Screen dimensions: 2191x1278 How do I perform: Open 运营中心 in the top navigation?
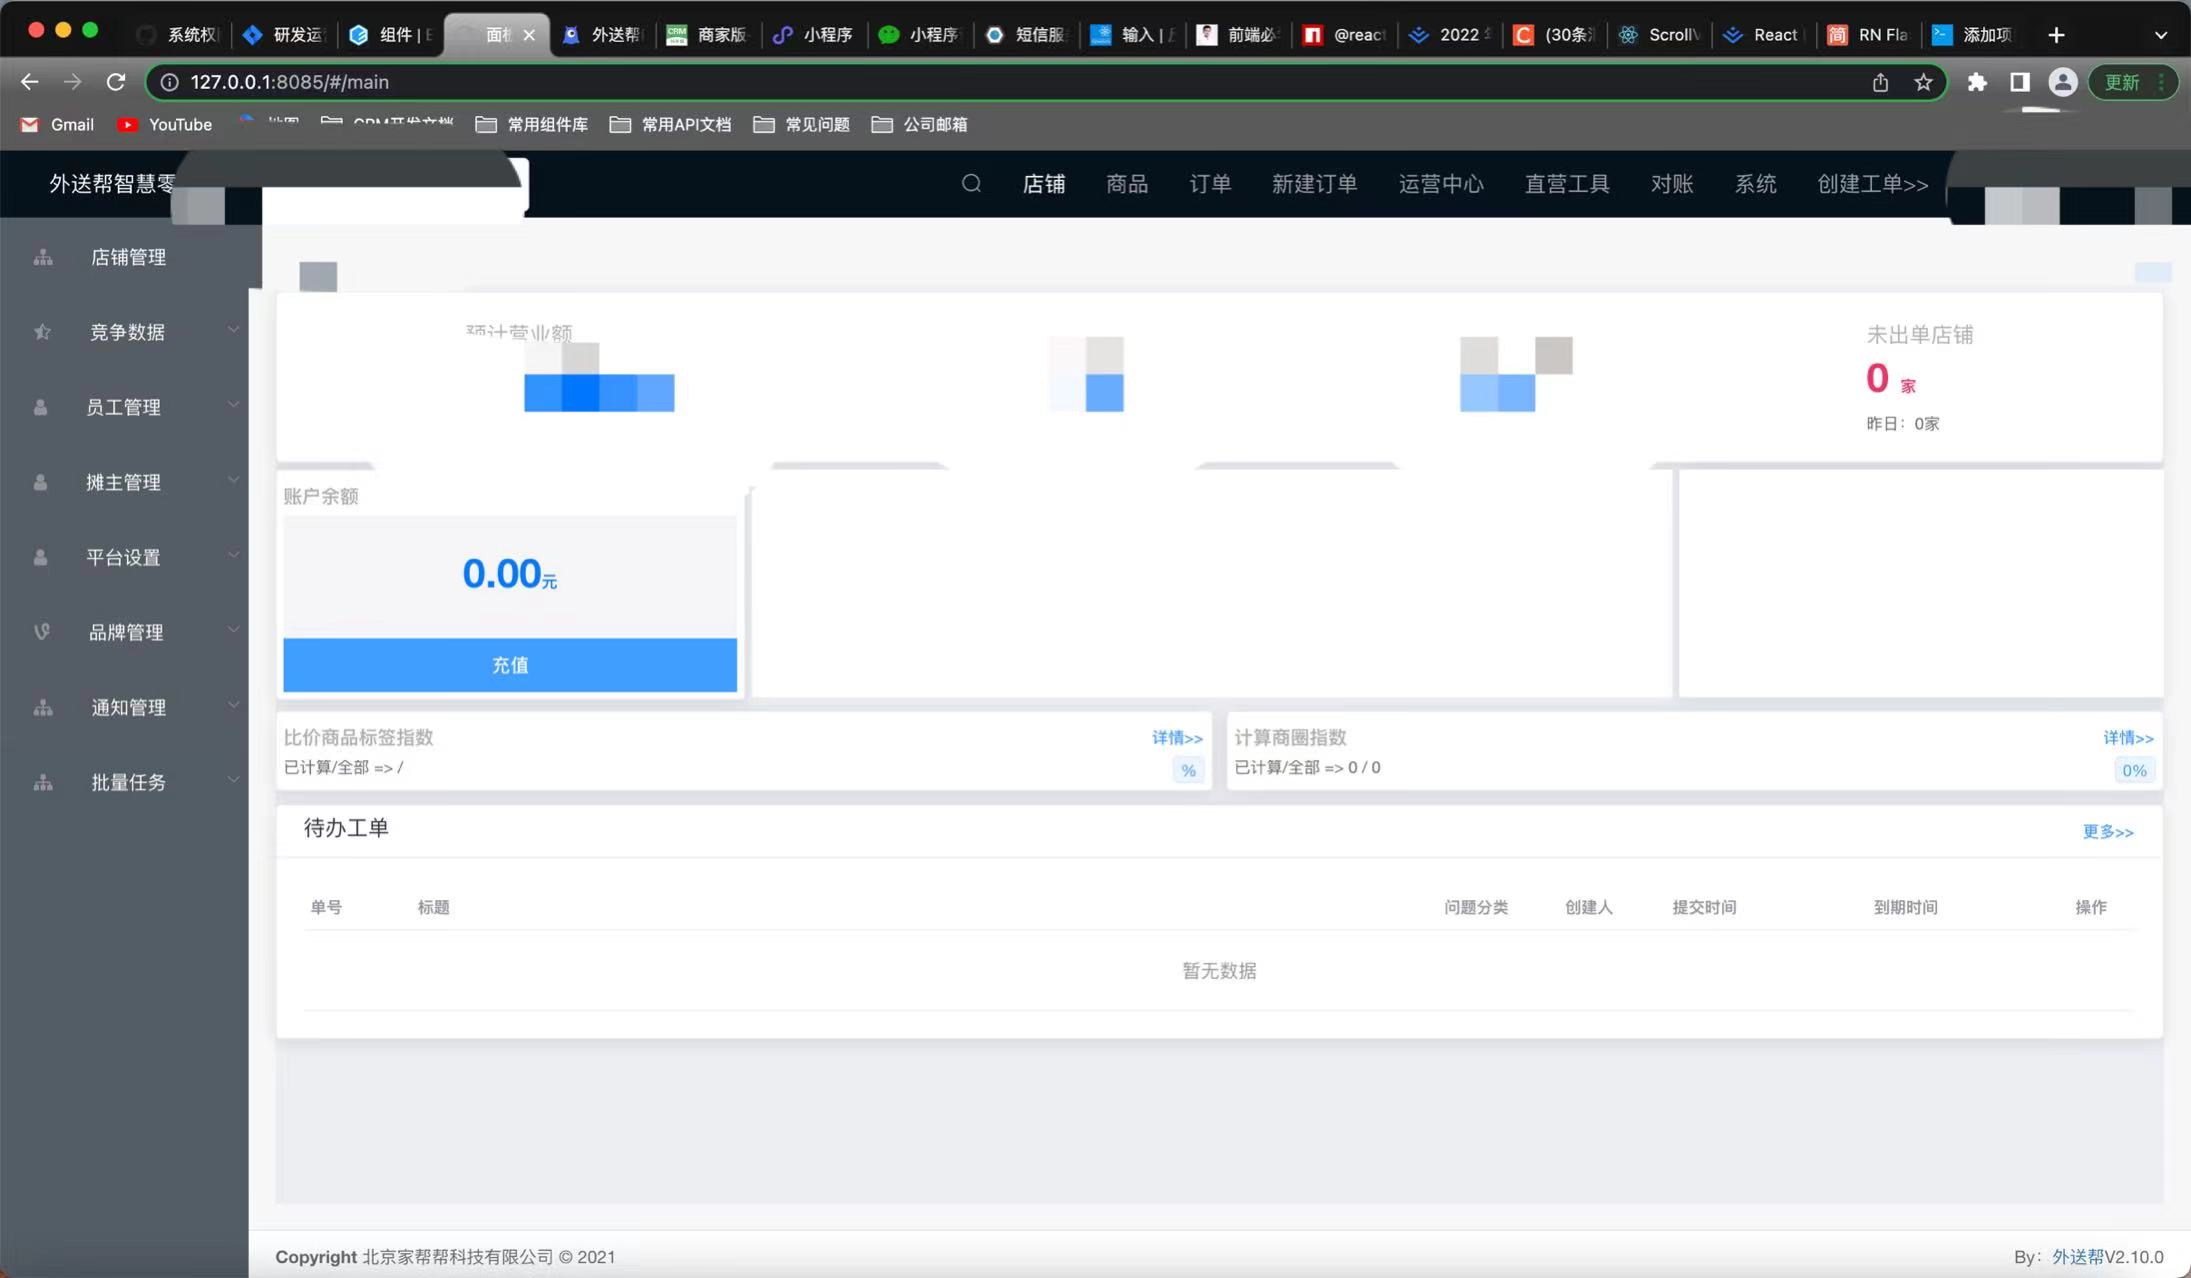pyautogui.click(x=1441, y=184)
